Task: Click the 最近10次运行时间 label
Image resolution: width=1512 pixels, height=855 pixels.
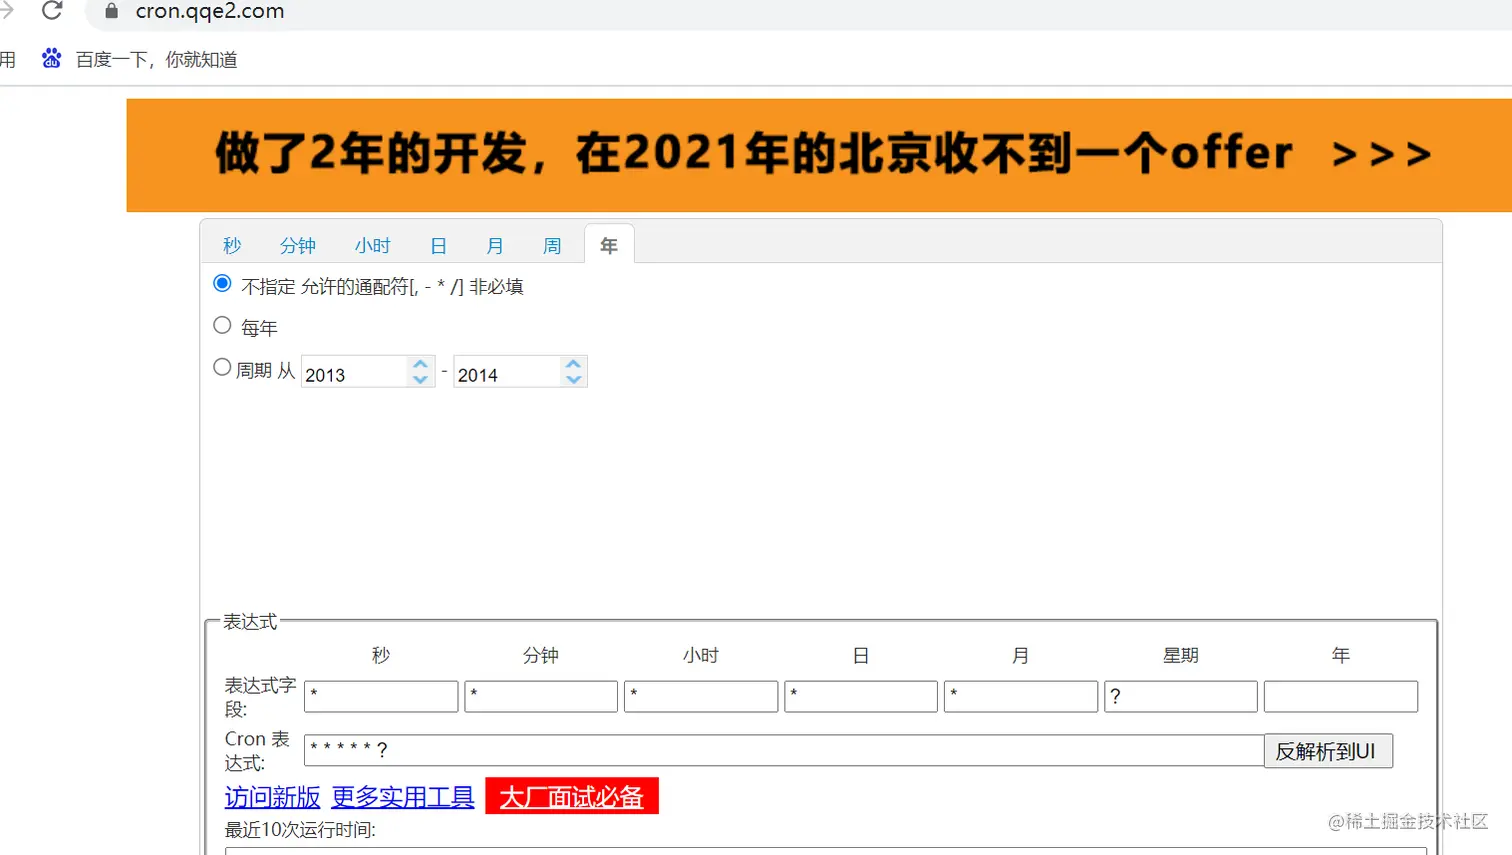Action: click(300, 830)
